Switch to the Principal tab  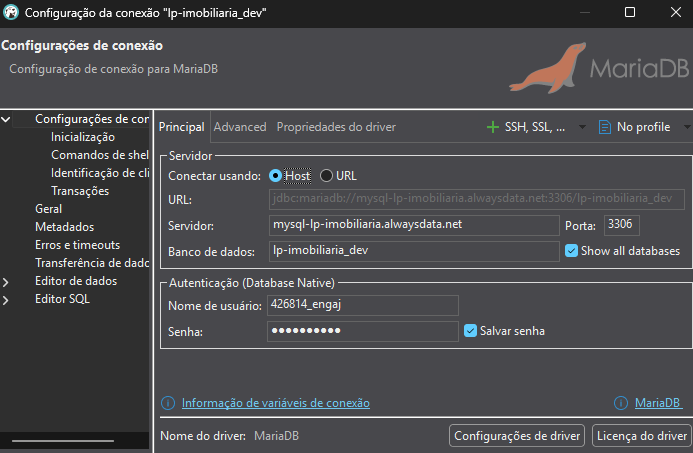[x=182, y=127]
